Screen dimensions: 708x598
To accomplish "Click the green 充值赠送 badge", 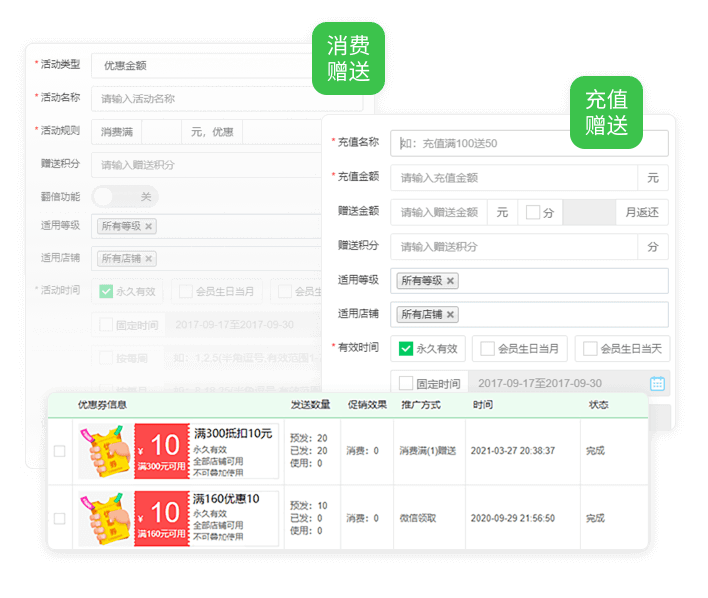I will pyautogui.click(x=606, y=112).
